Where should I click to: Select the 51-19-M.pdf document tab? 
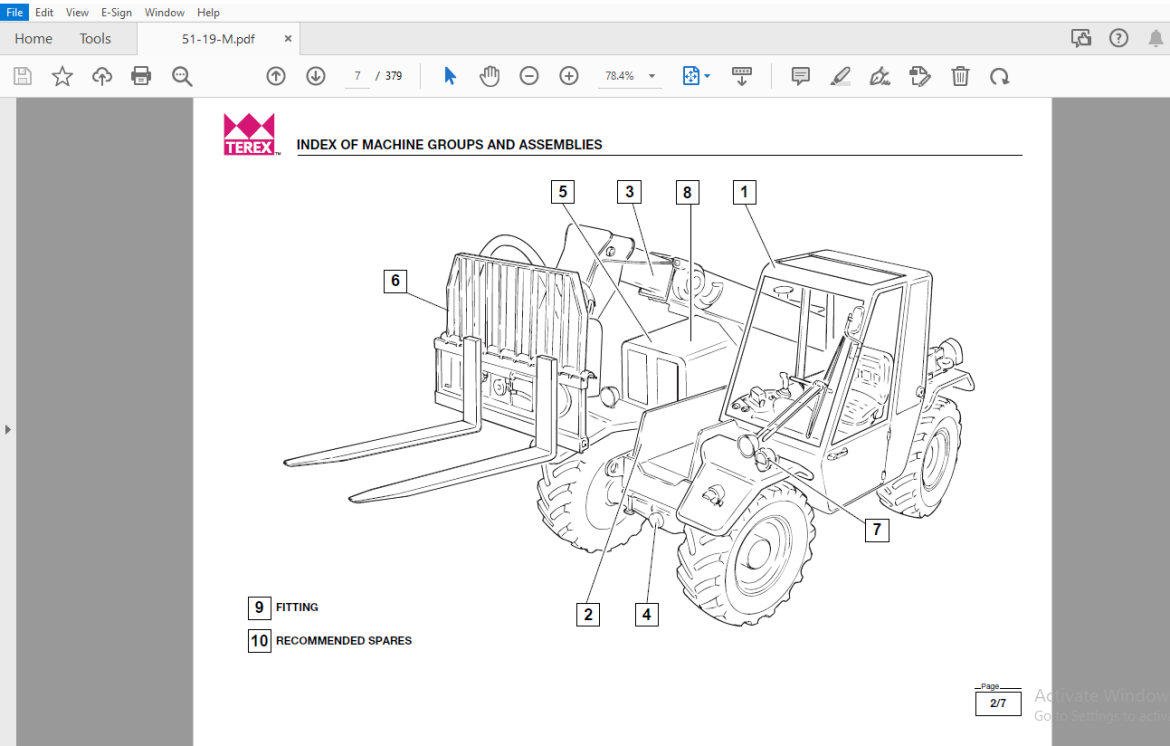click(x=218, y=39)
